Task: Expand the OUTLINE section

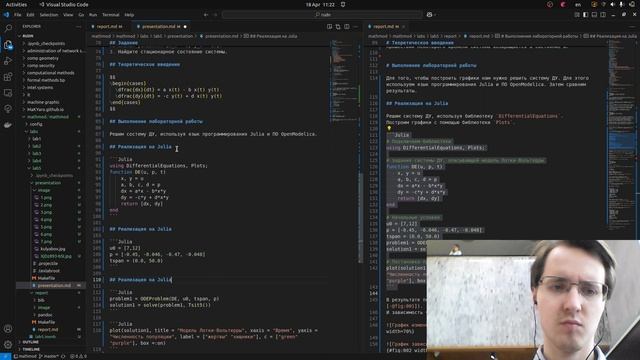Action: [x=31, y=342]
